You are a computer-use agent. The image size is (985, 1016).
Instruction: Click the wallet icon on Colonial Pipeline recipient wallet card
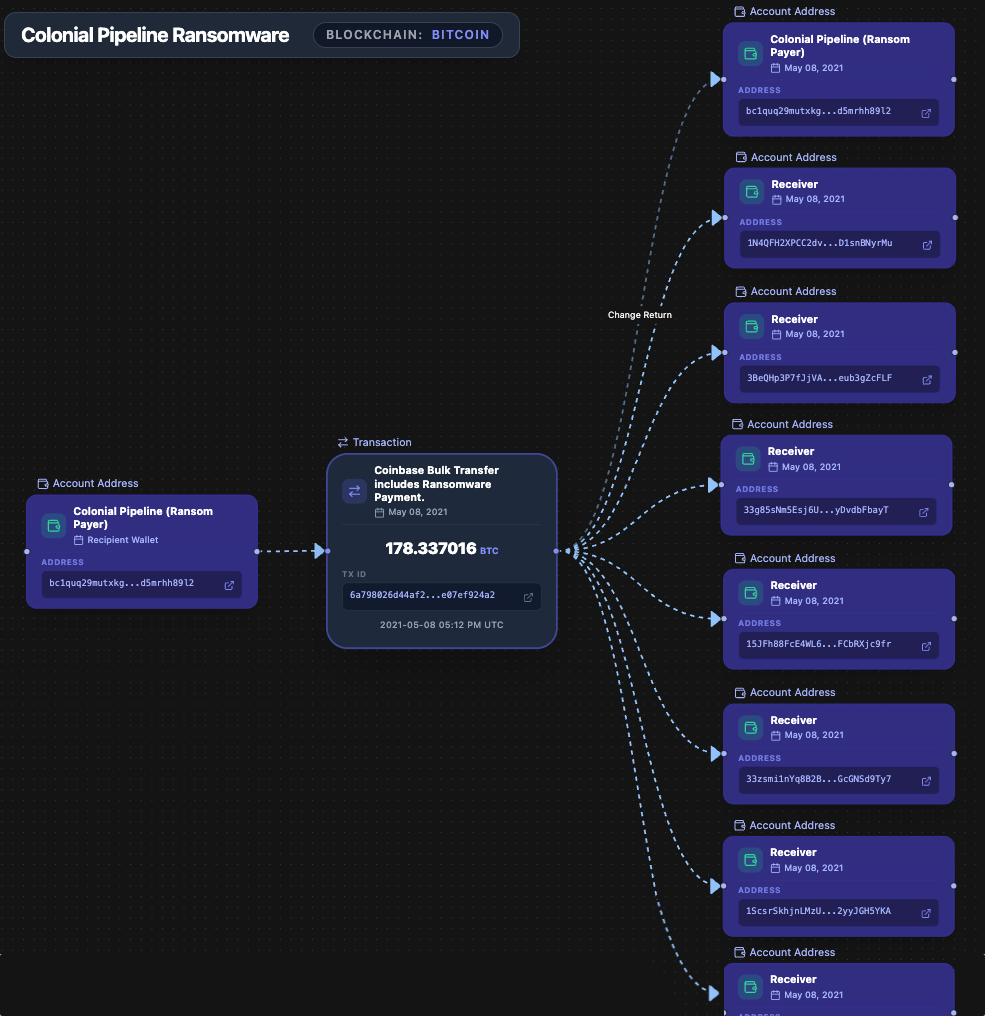(52, 525)
